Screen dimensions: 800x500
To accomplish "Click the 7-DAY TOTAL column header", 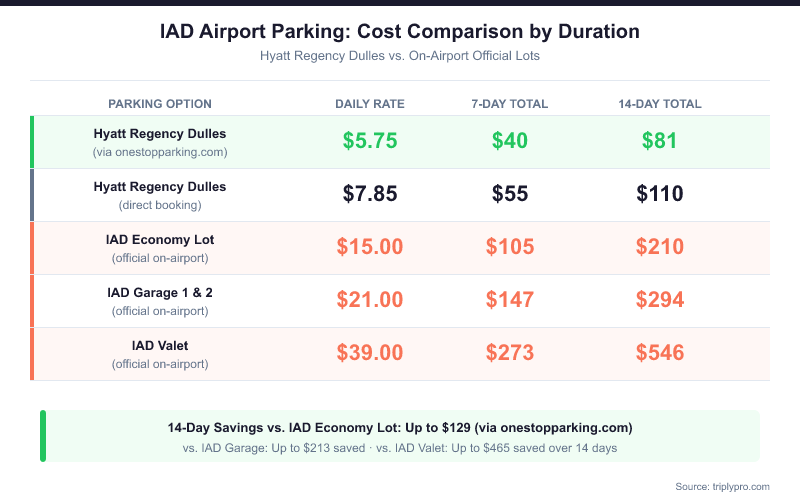I will click(x=510, y=104).
